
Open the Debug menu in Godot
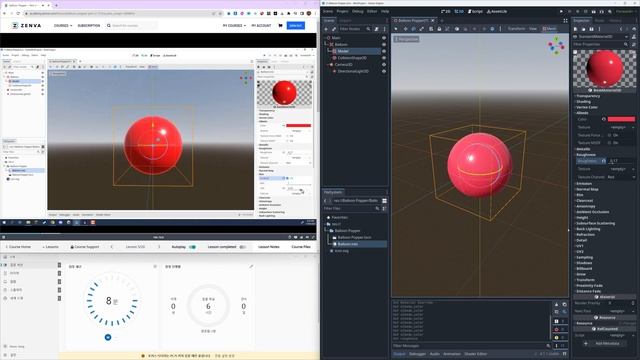click(358, 11)
